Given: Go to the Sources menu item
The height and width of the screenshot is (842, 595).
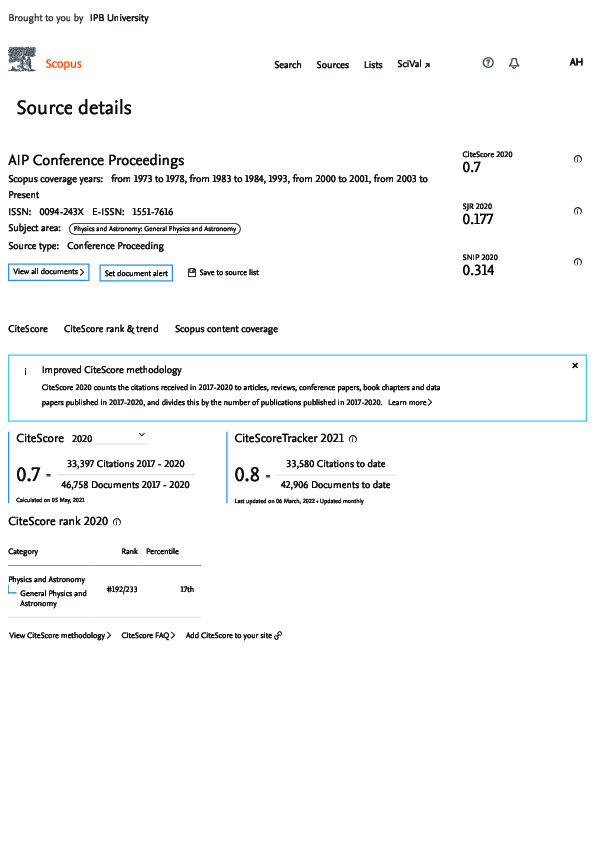Looking at the screenshot, I should click(x=332, y=64).
